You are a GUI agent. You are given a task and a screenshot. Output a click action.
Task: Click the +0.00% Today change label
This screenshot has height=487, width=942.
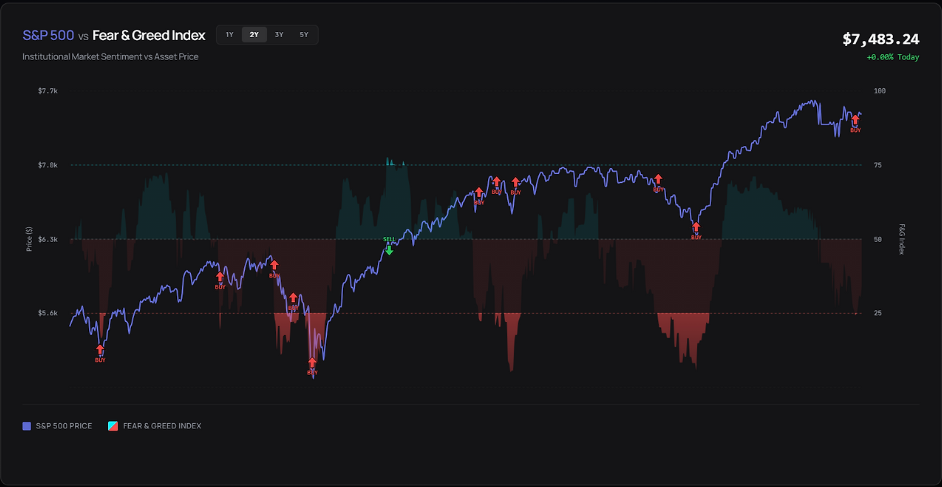point(893,57)
